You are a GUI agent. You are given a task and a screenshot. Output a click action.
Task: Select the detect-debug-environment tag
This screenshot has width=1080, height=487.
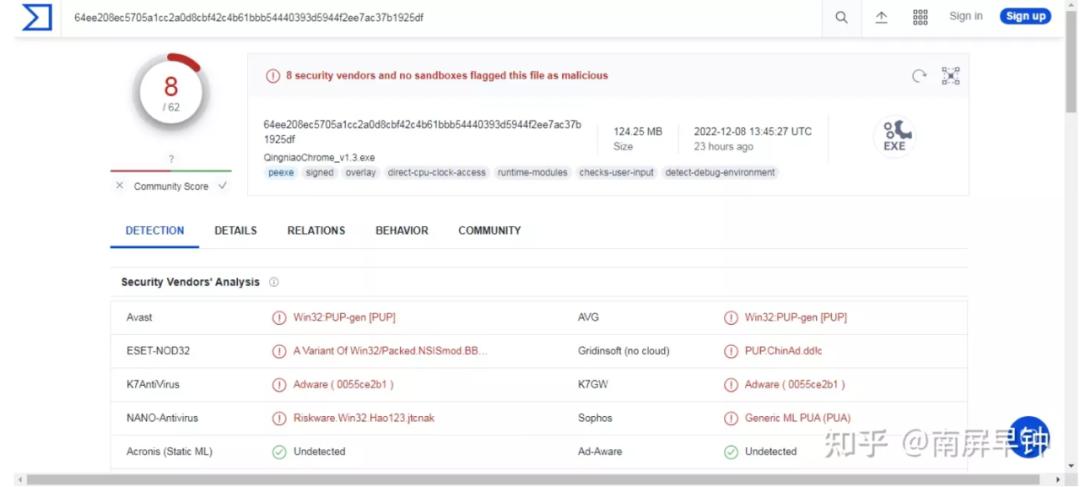click(720, 173)
